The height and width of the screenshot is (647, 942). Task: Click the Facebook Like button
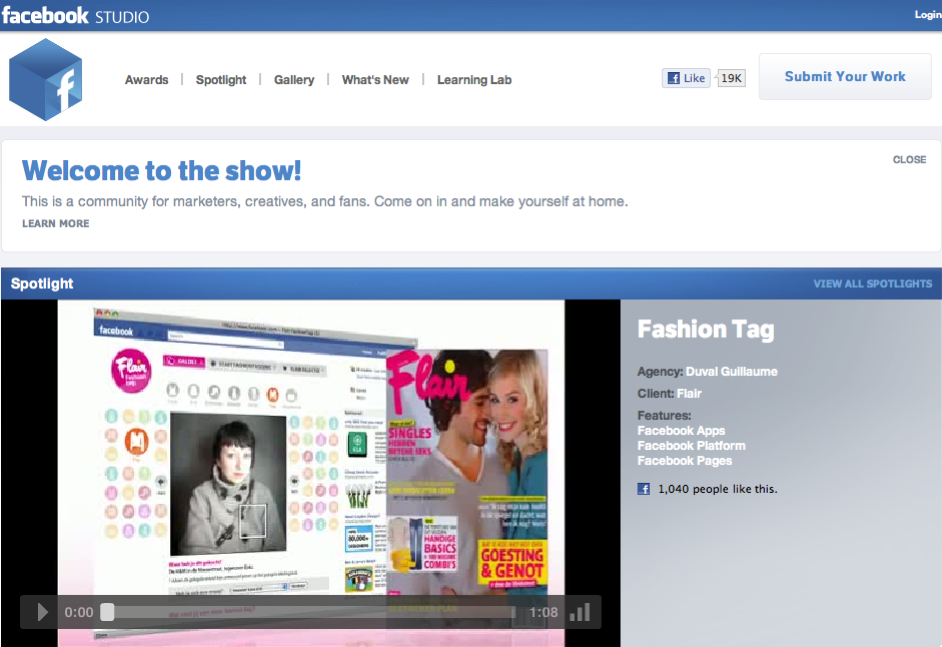pos(686,78)
